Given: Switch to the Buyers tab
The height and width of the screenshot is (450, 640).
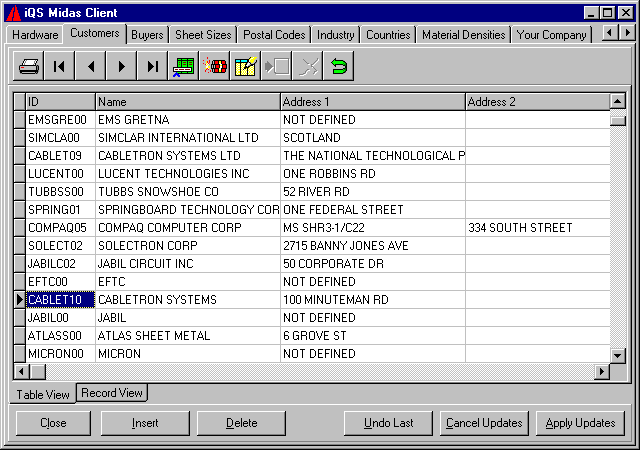Looking at the screenshot, I should coord(147,35).
